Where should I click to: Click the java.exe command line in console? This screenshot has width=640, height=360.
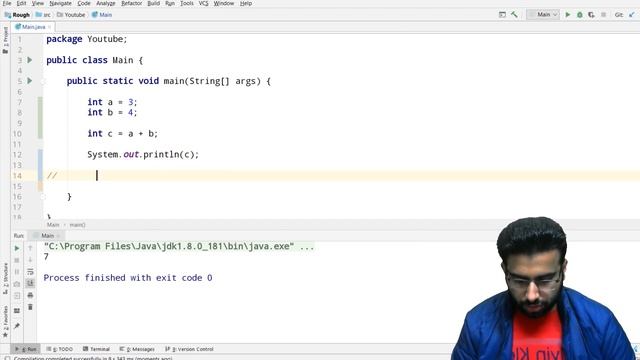tap(179, 247)
